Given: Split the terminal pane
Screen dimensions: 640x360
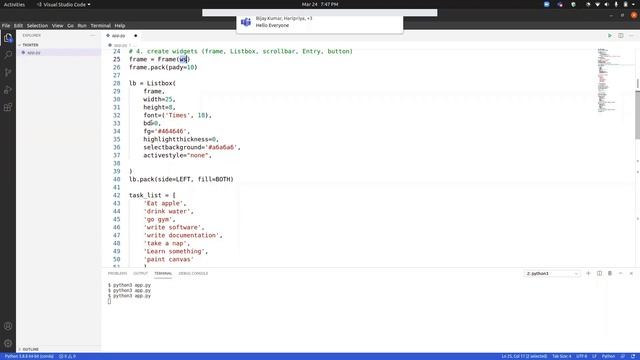Looking at the screenshot, I should pyautogui.click(x=599, y=273).
